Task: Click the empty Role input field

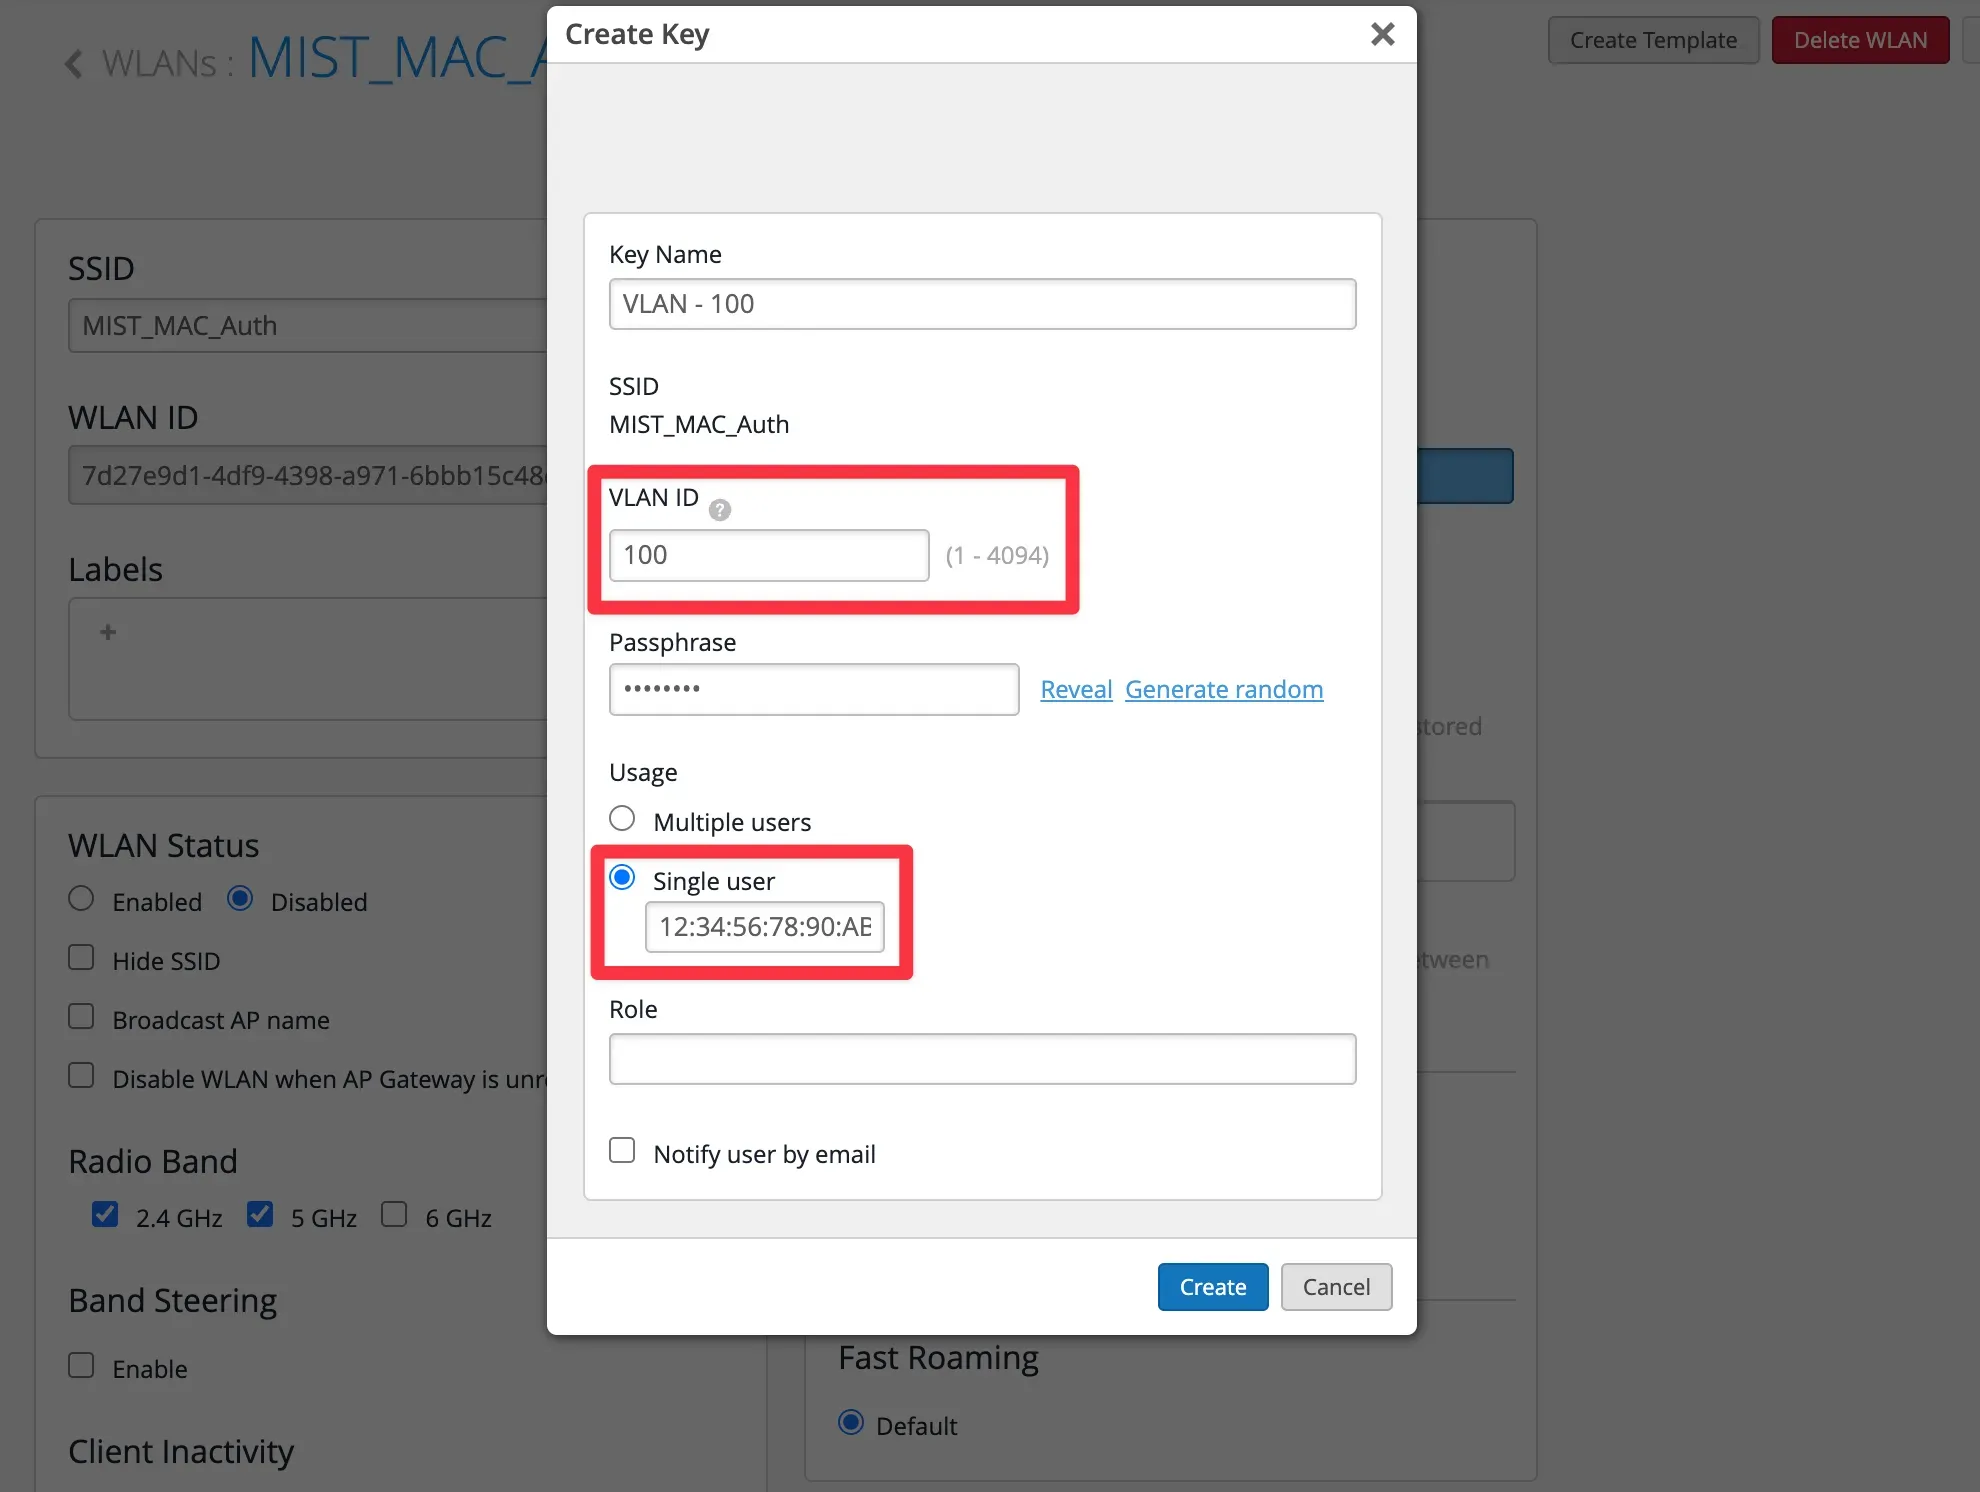Action: (x=981, y=1059)
